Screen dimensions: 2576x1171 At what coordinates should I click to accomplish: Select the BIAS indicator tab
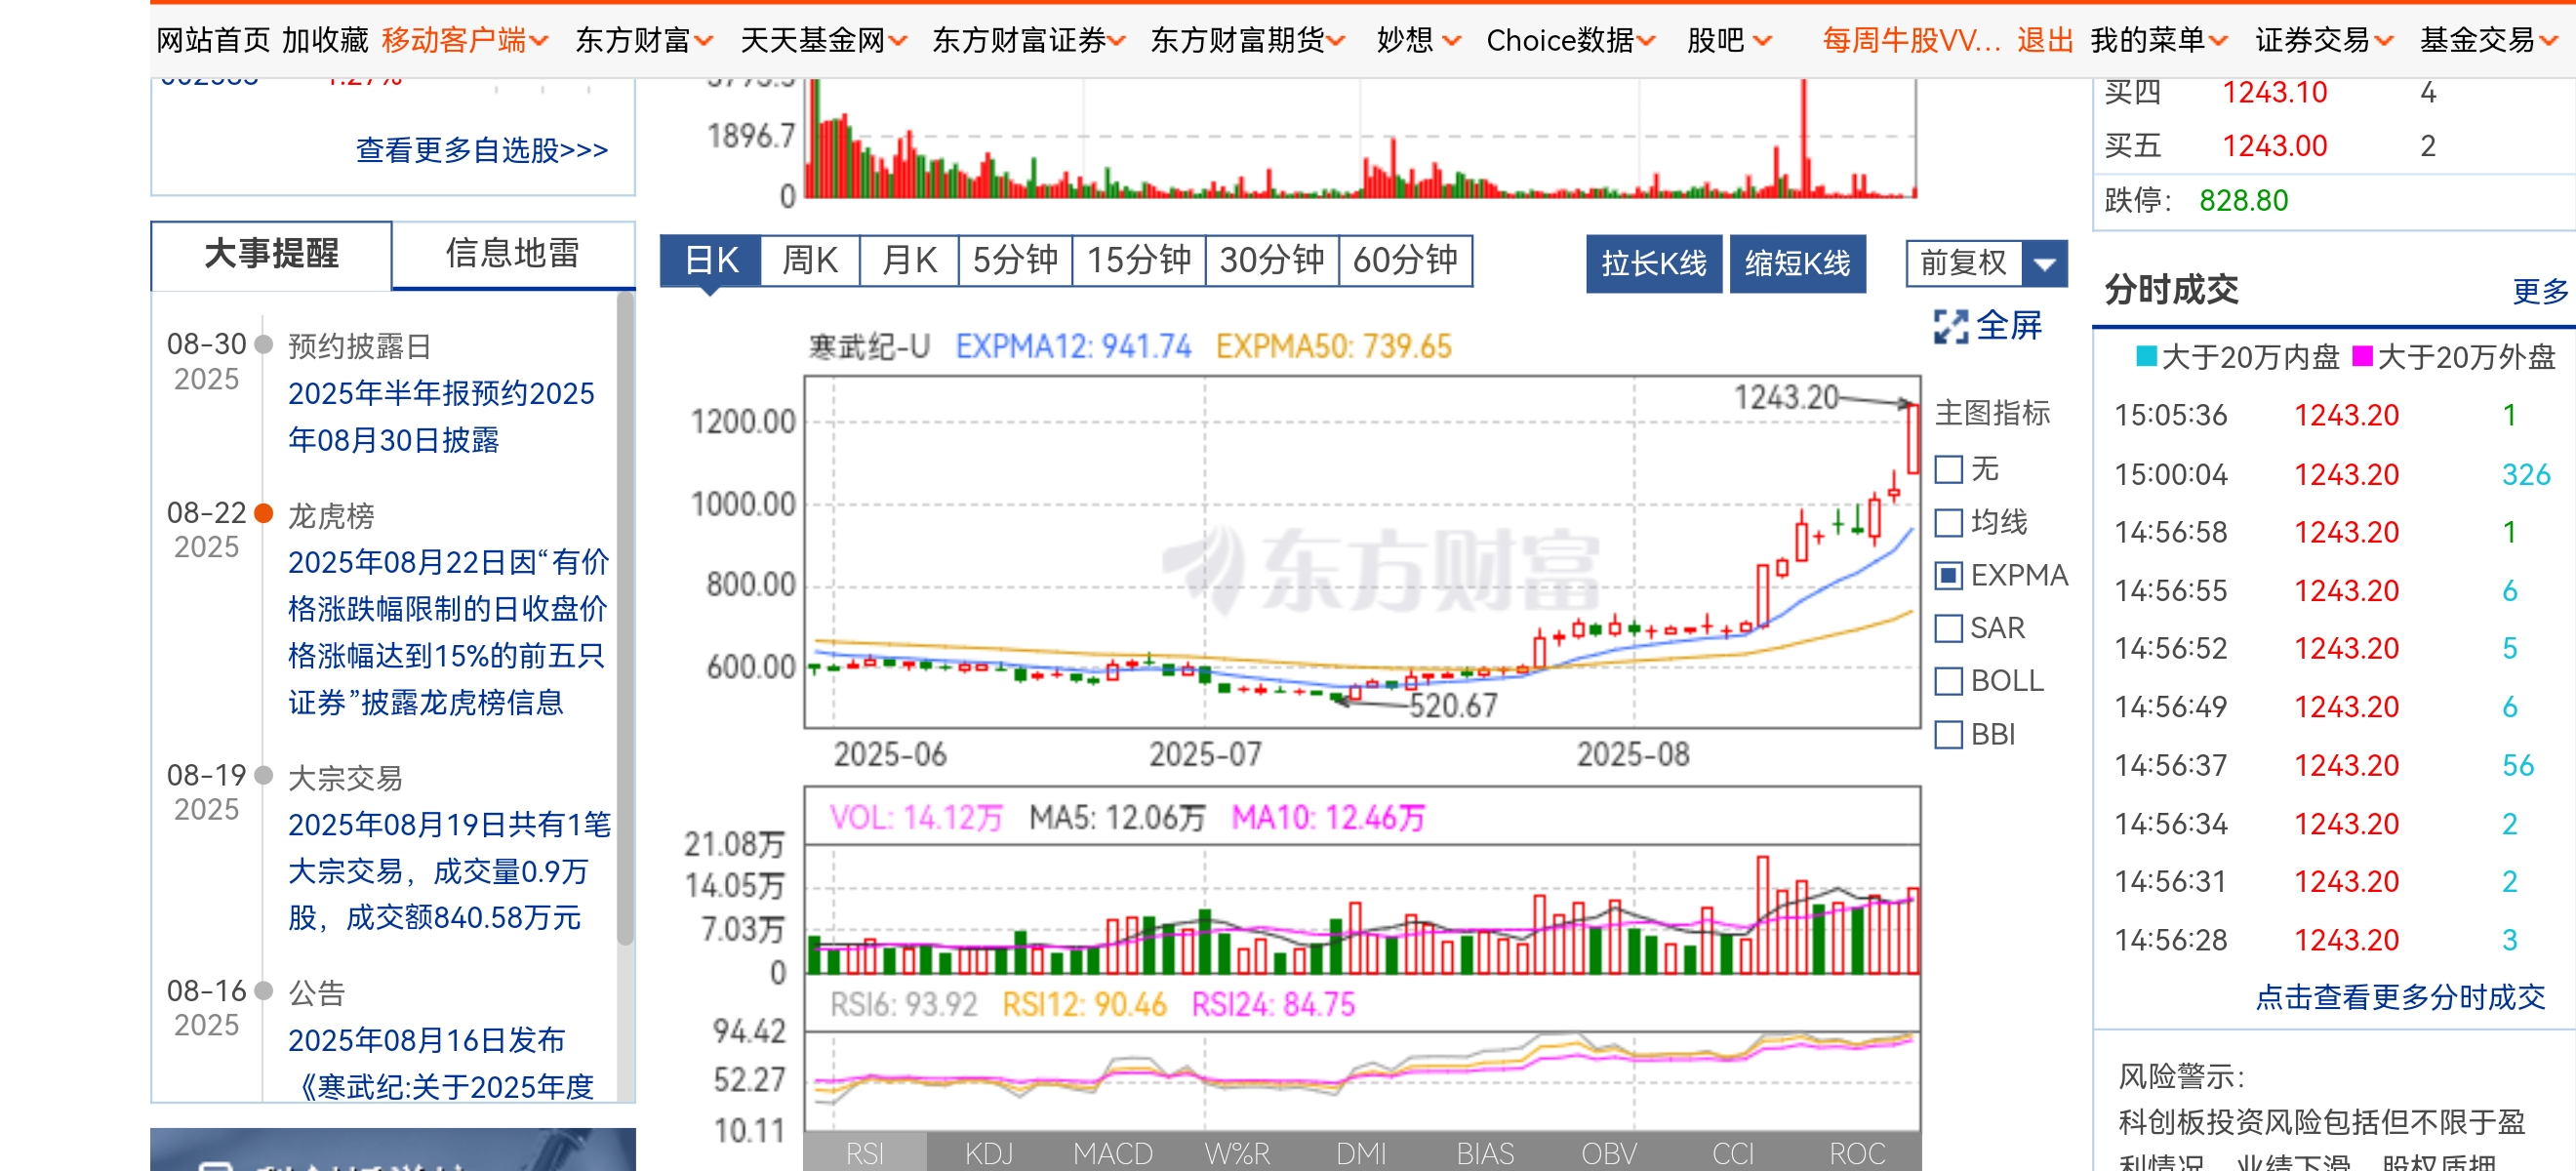point(1485,1153)
